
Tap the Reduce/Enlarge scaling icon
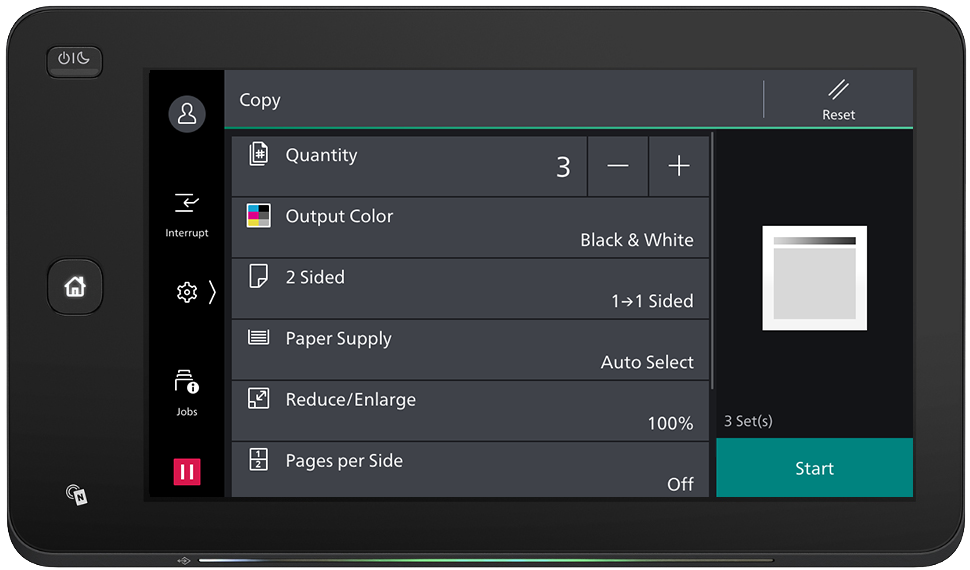tap(259, 398)
